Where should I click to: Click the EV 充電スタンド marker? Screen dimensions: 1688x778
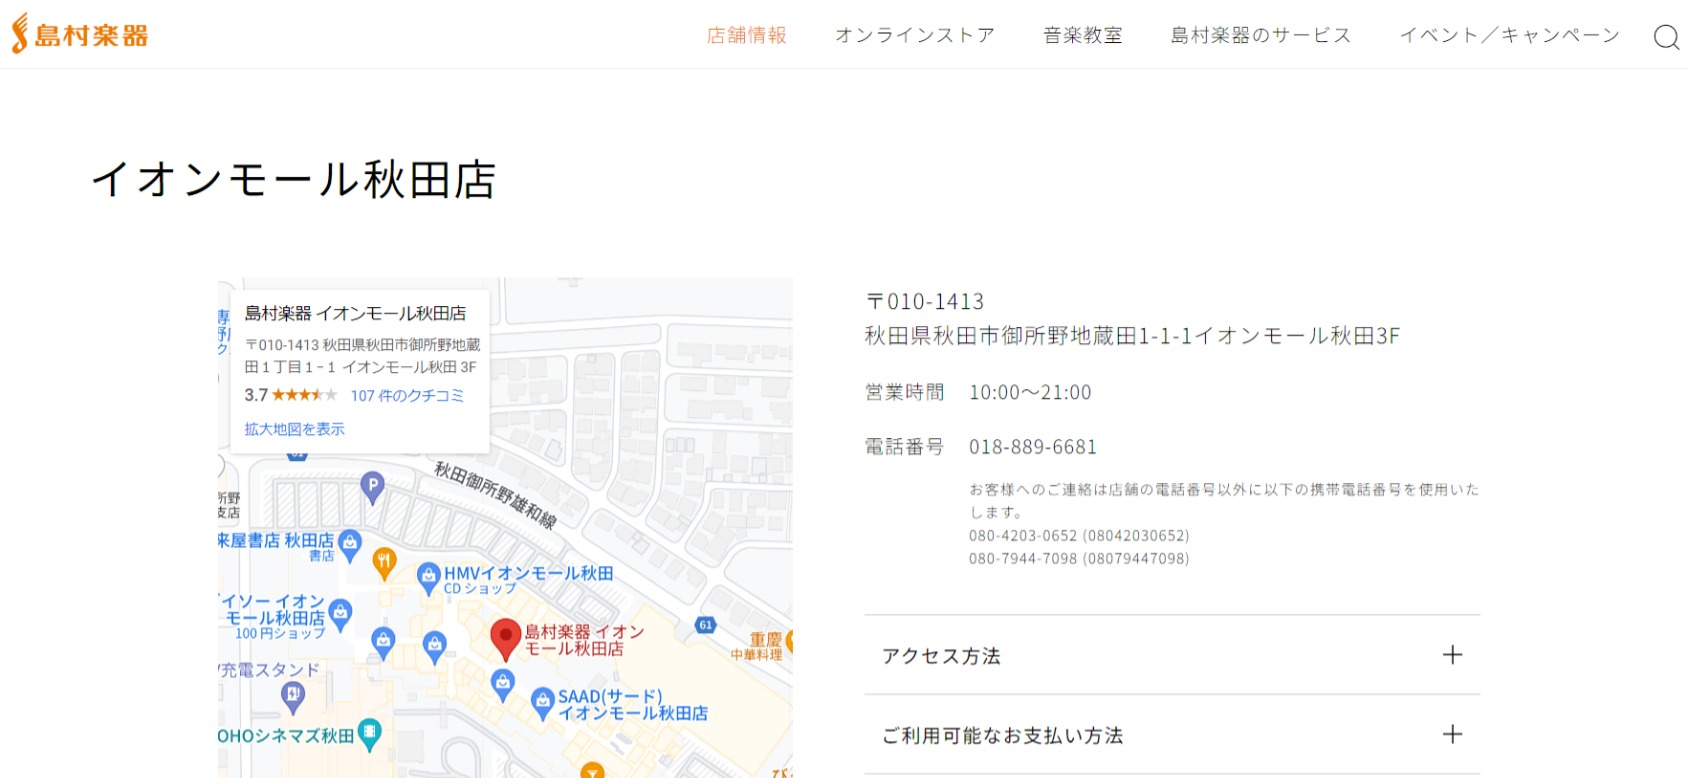pos(292,697)
